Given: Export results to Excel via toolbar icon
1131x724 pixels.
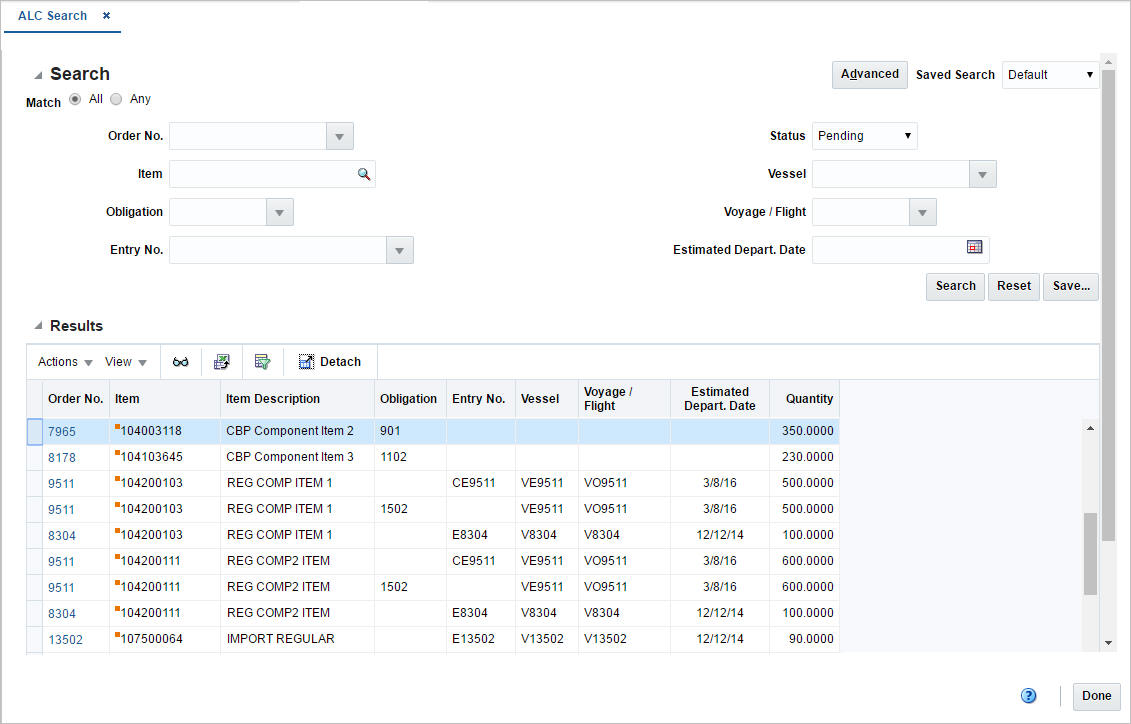Looking at the screenshot, I should click(x=222, y=361).
